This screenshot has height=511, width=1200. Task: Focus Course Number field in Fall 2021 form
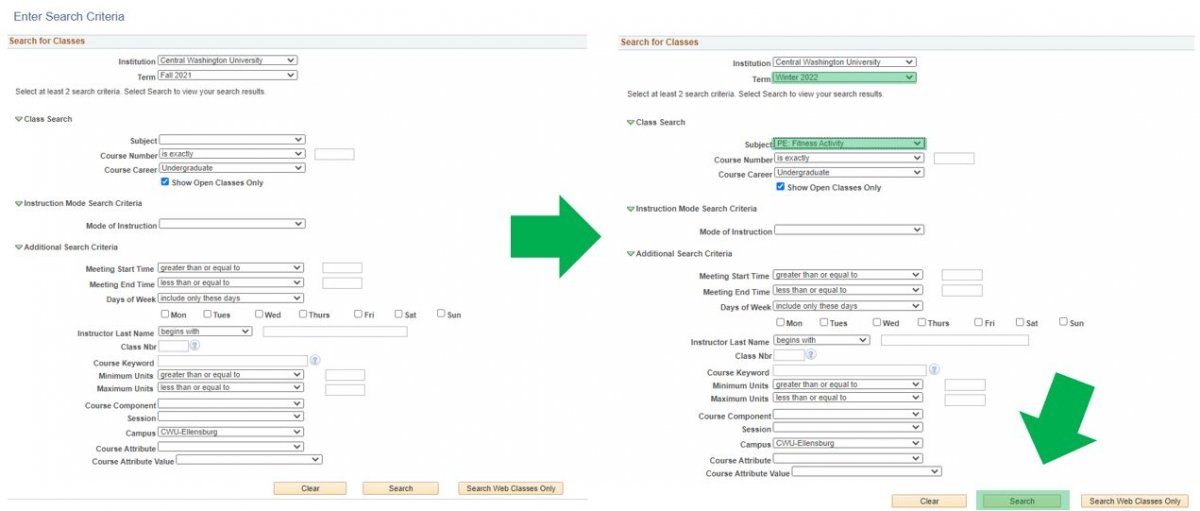tap(334, 154)
